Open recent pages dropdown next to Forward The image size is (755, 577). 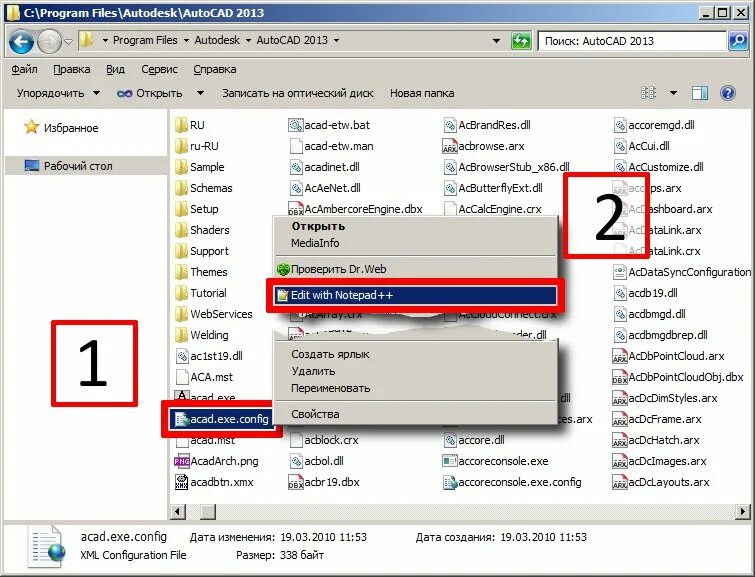tap(68, 41)
